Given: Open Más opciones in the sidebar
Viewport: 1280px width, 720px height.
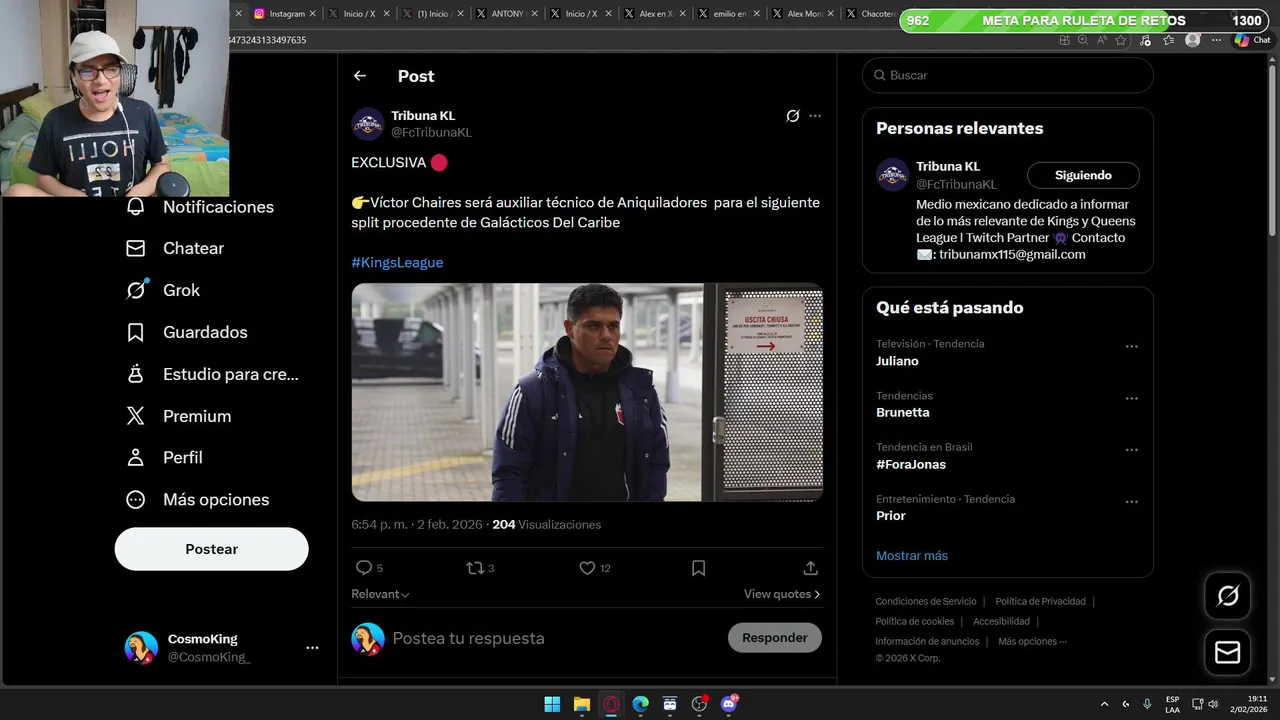Looking at the screenshot, I should click(x=198, y=499).
